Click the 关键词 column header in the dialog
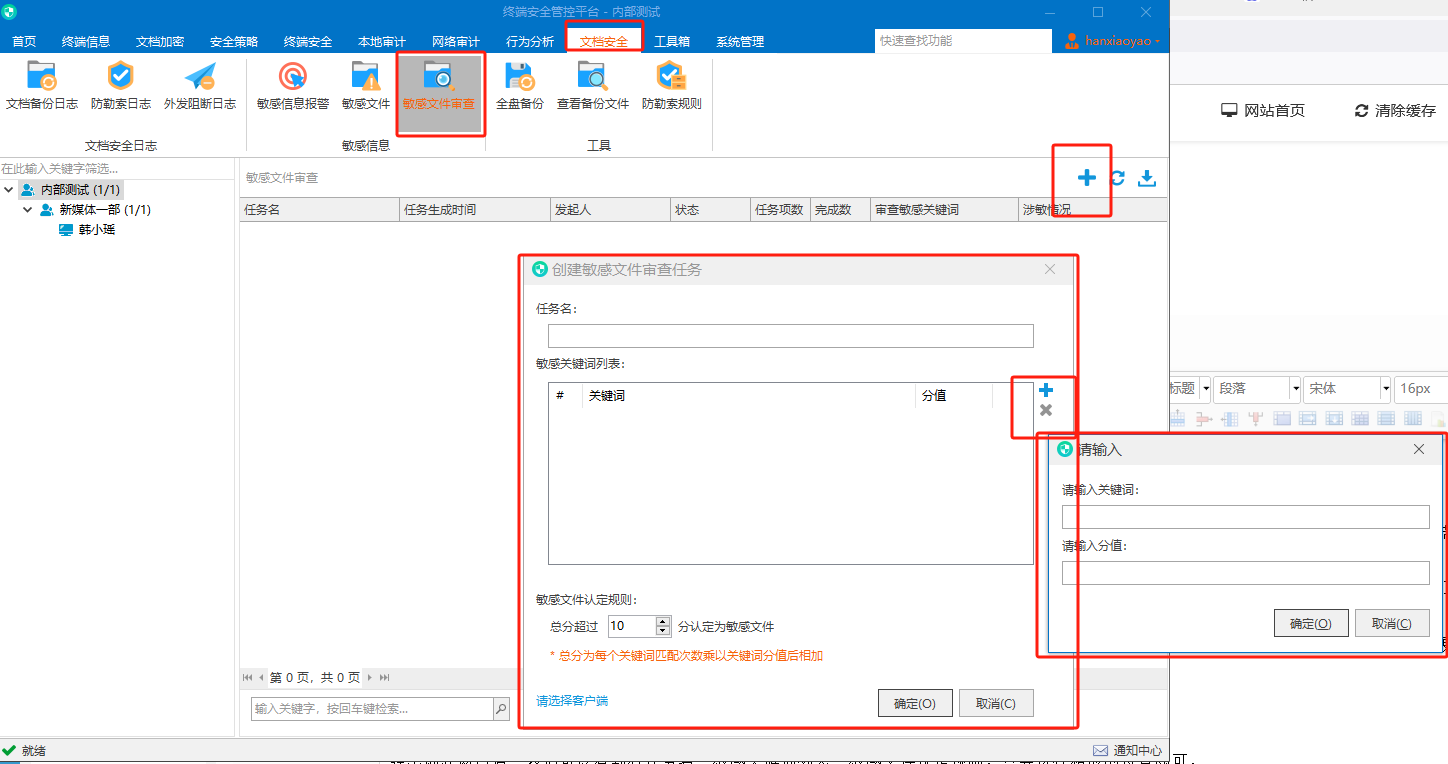The height and width of the screenshot is (764, 1448). click(748, 396)
